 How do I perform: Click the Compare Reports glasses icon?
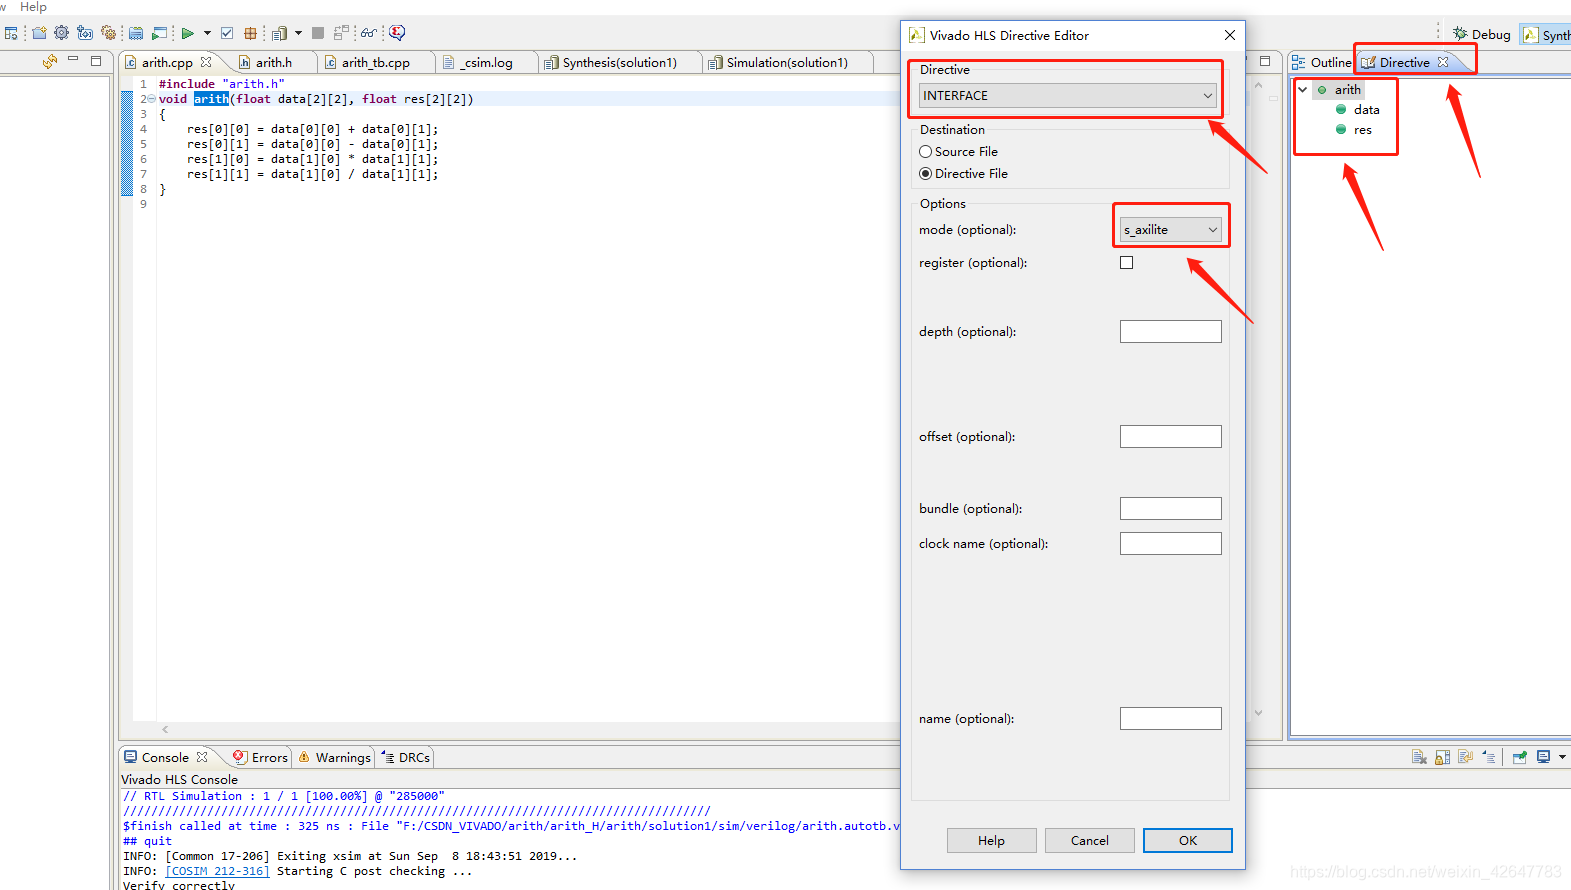pos(369,33)
